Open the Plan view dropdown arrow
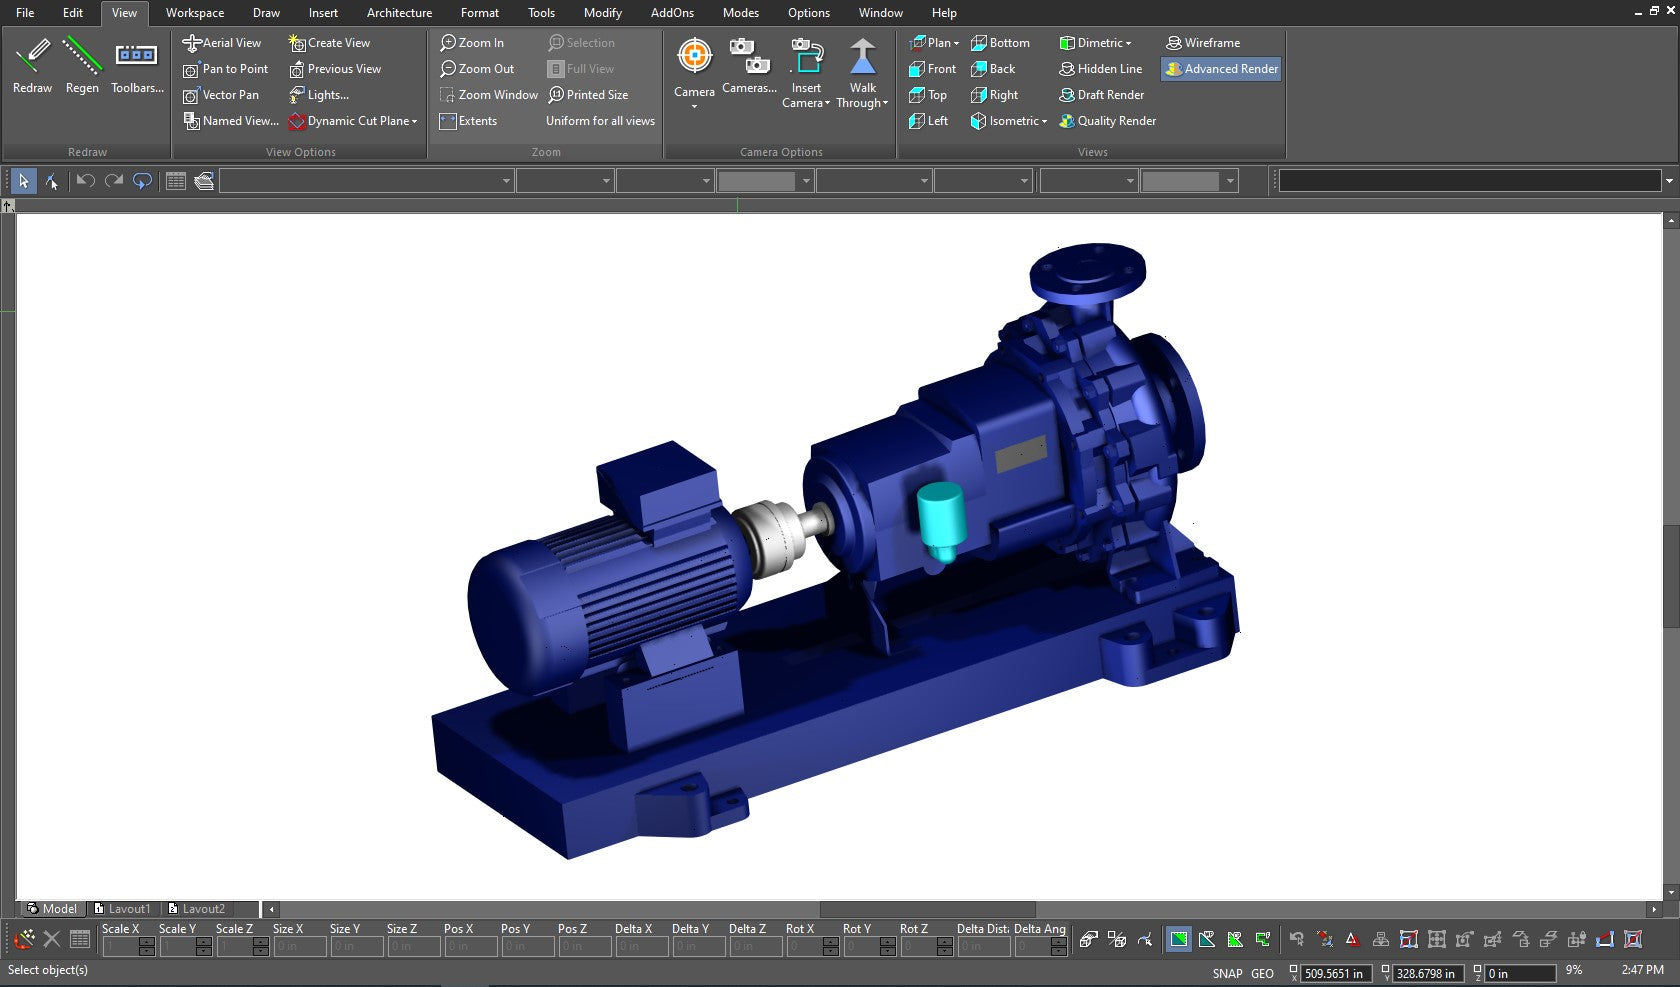This screenshot has width=1680, height=987. click(x=956, y=43)
